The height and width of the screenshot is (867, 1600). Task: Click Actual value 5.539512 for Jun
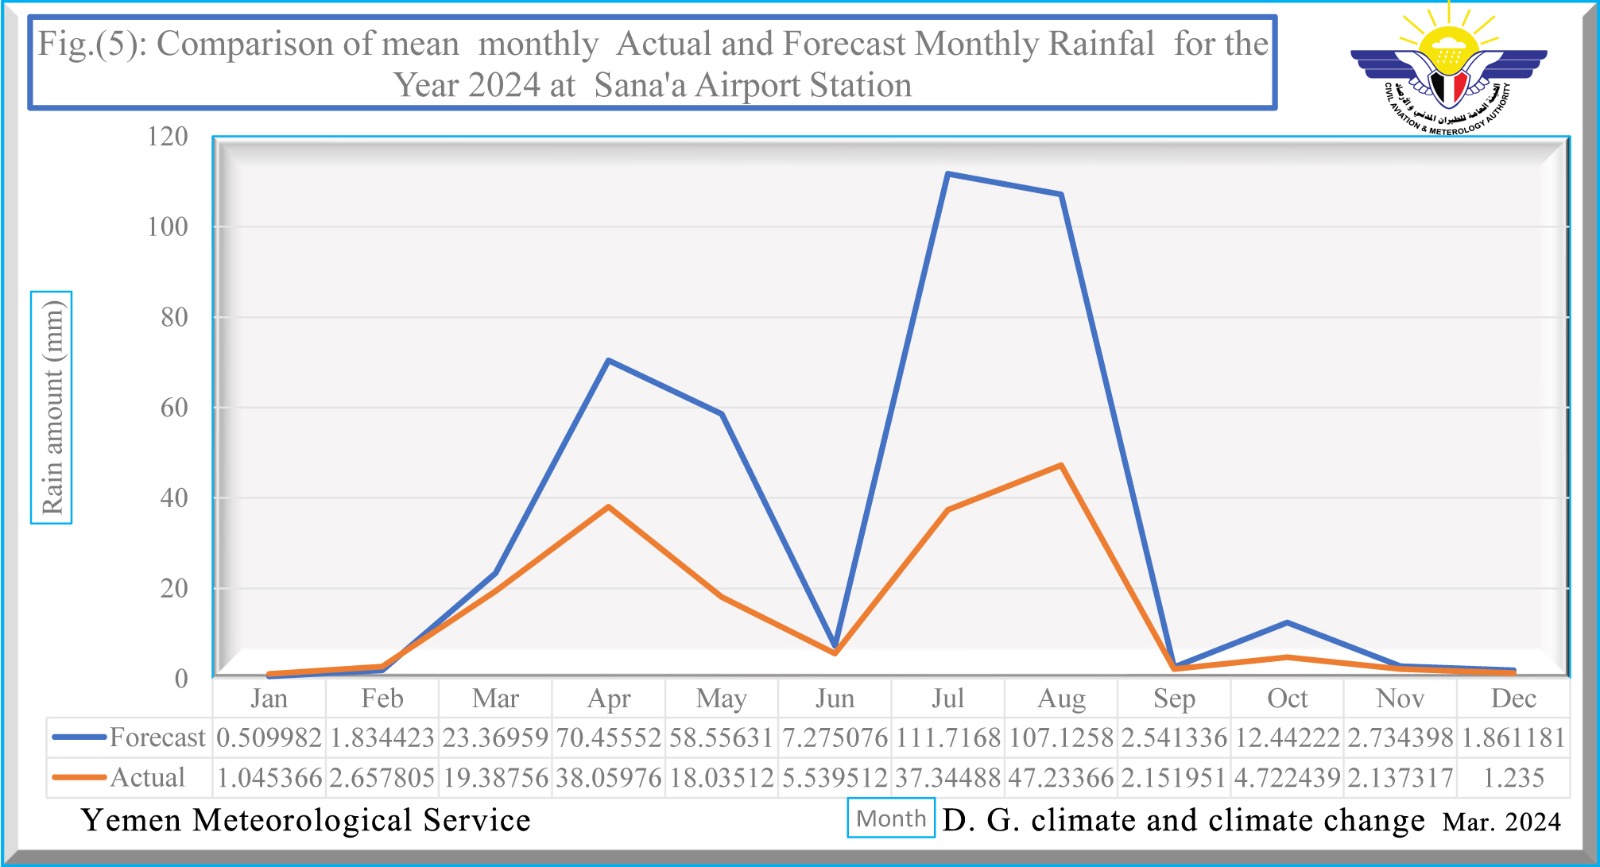(x=834, y=778)
